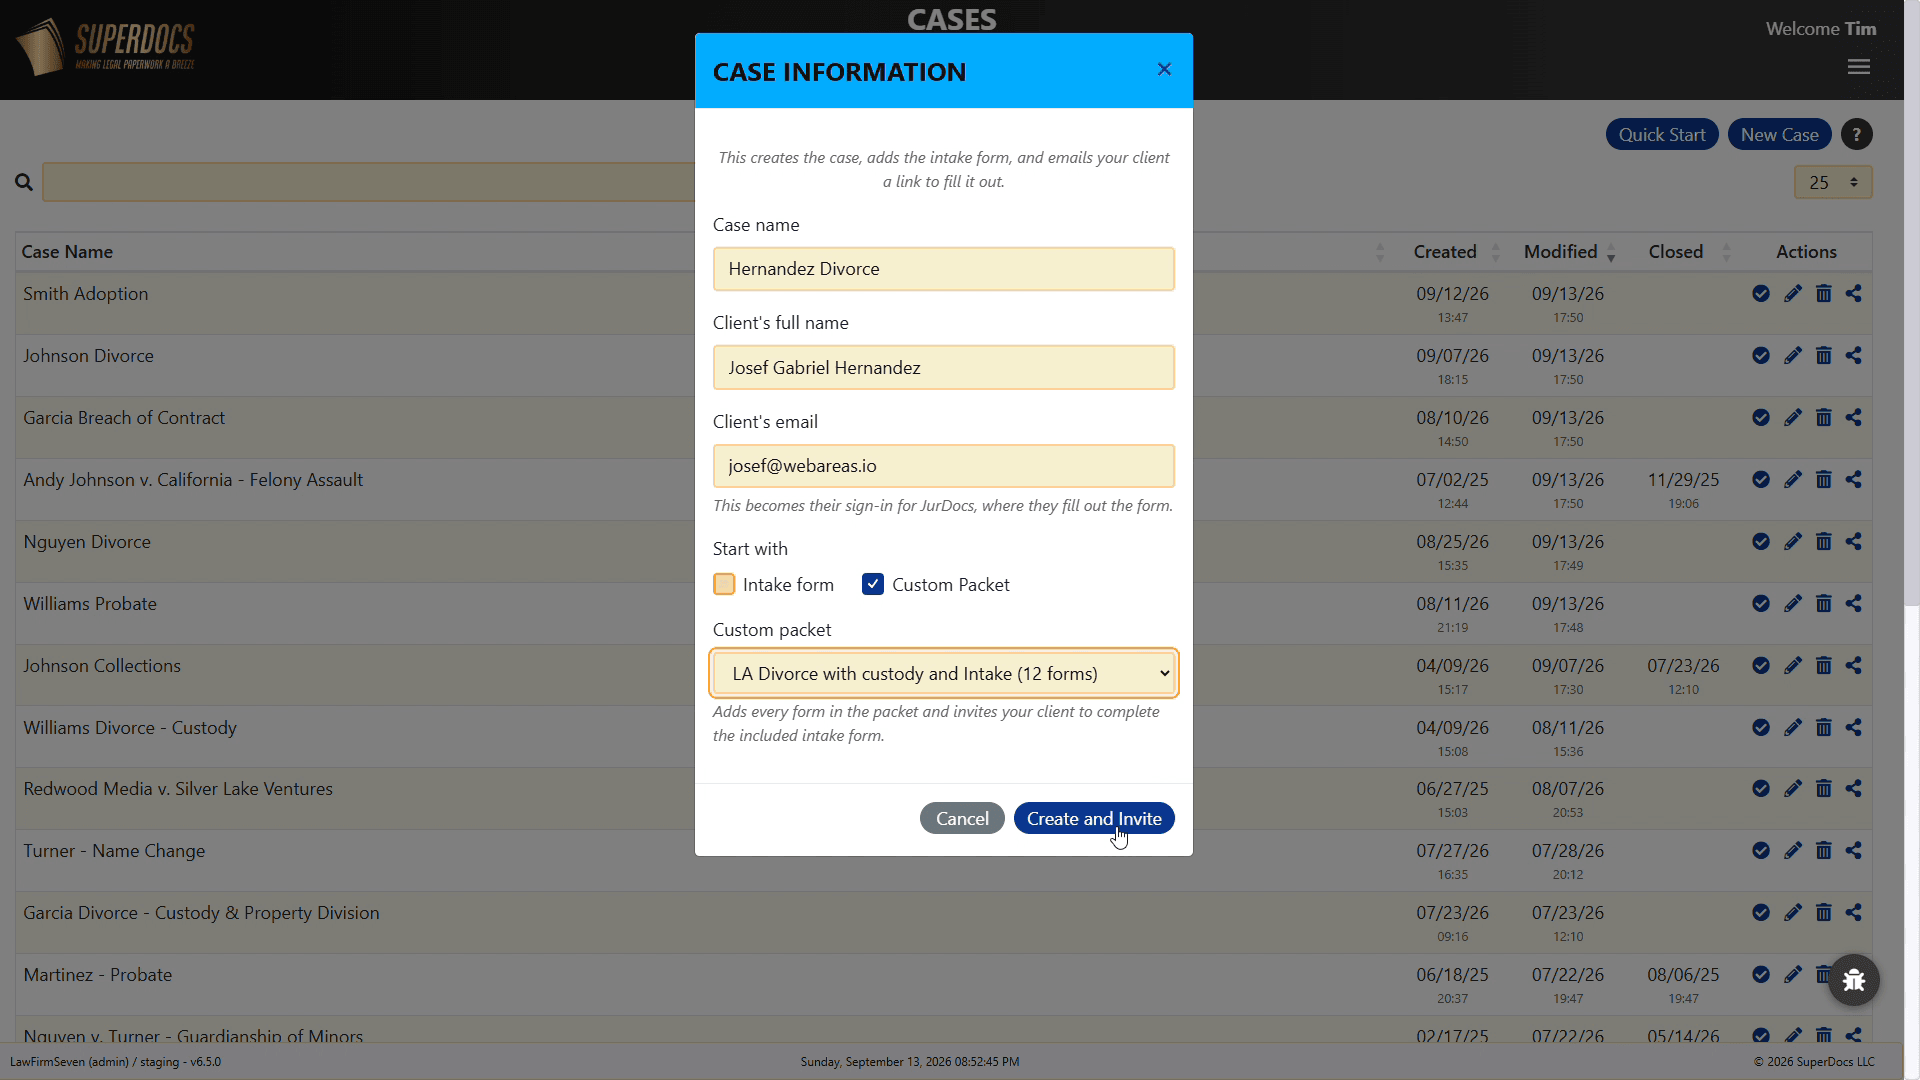Close the Case Information dialog

coord(1164,69)
